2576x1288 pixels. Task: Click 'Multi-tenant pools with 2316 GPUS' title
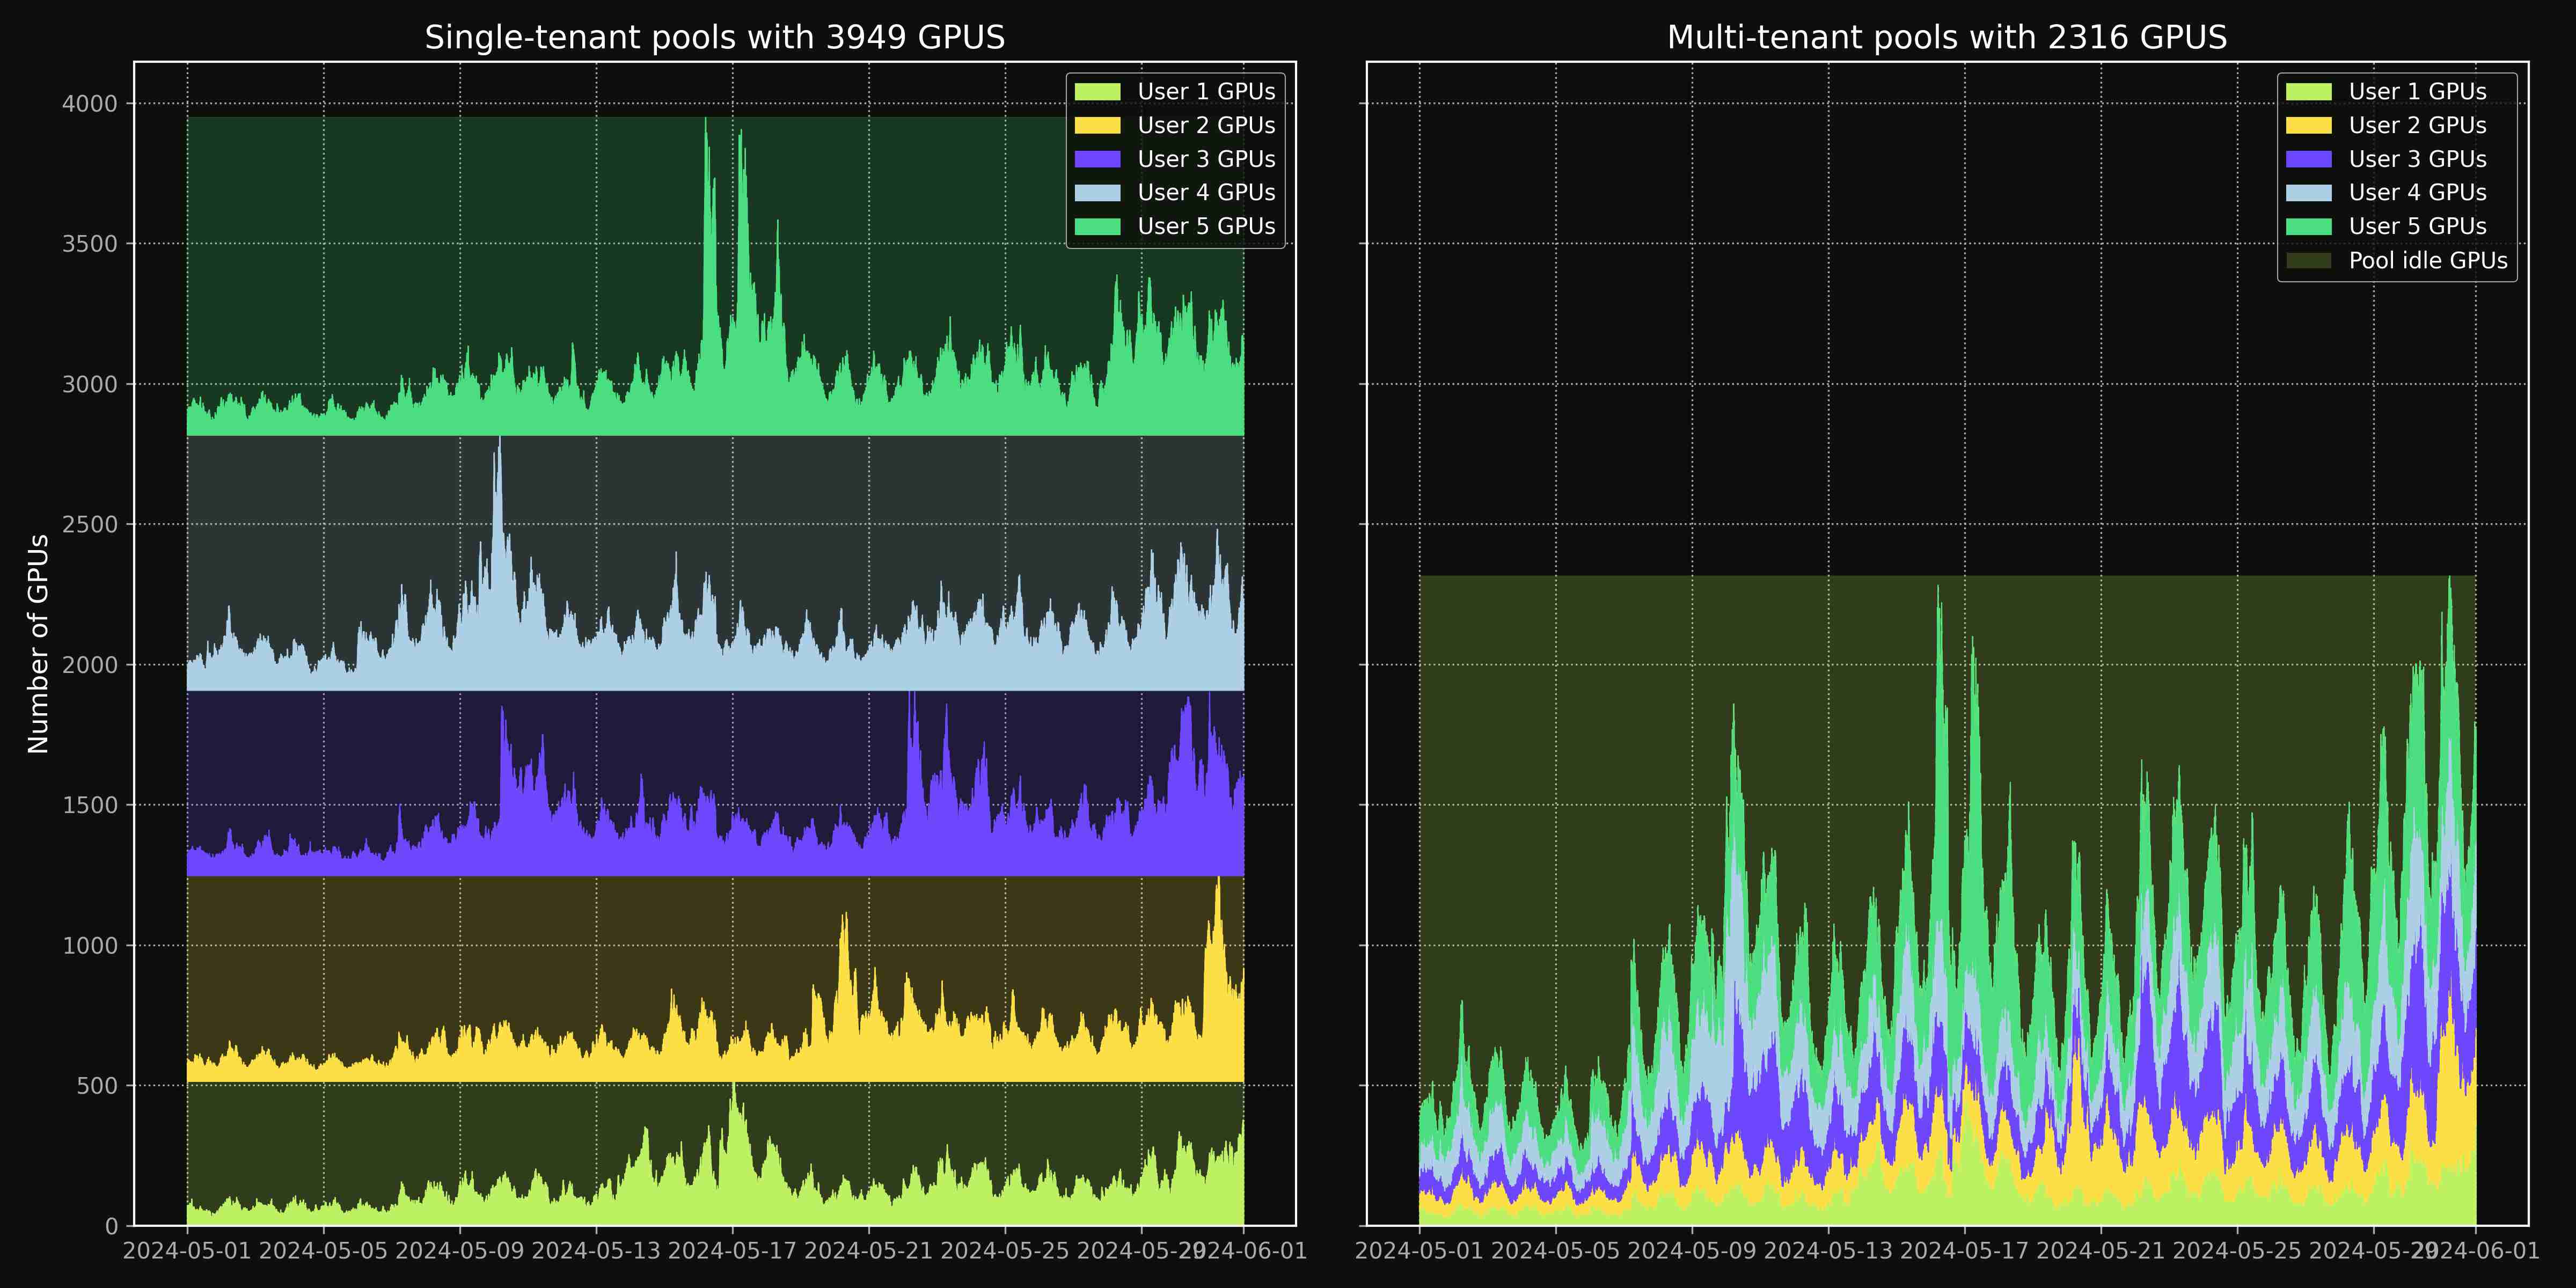(x=1947, y=37)
